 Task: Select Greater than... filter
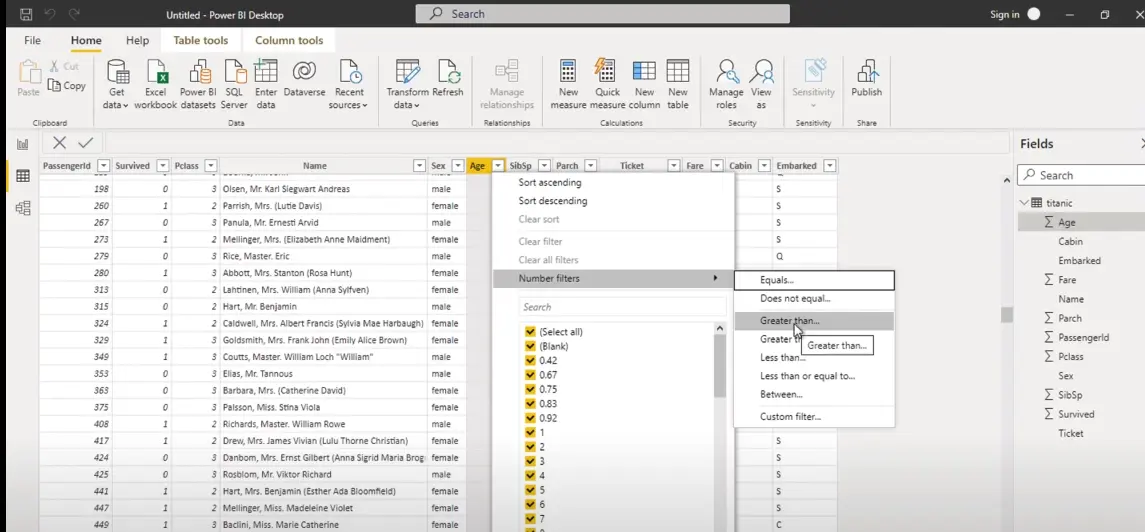coord(814,320)
